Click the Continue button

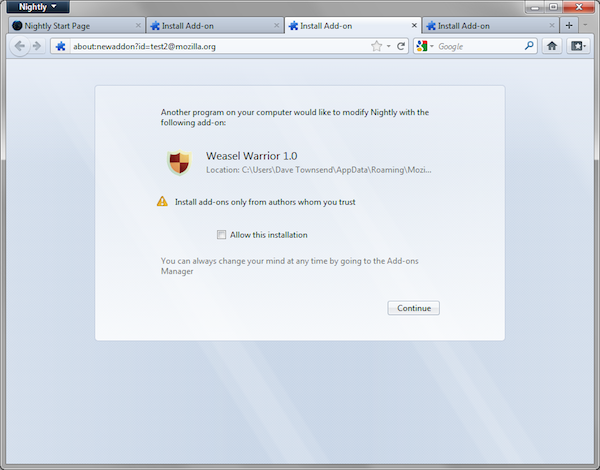coord(413,308)
